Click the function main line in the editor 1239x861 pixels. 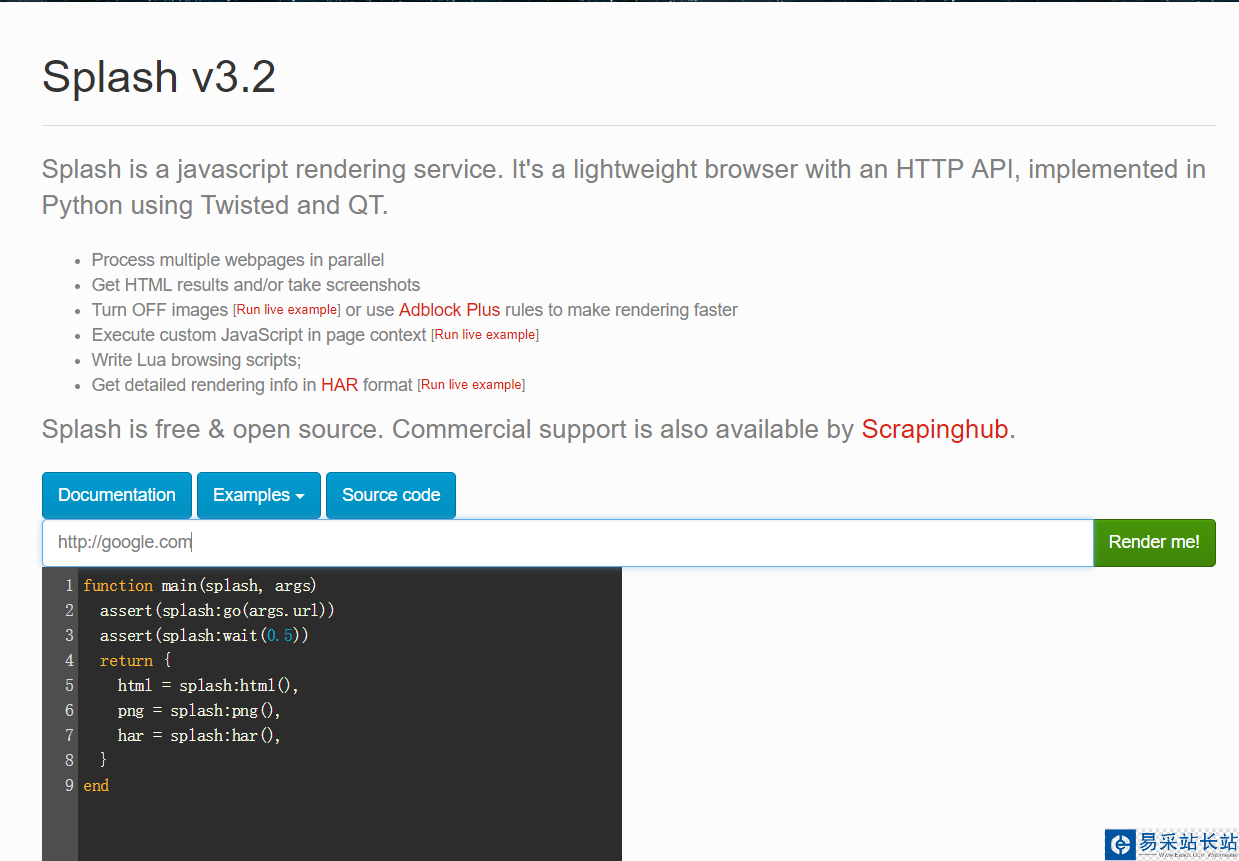[x=200, y=585]
